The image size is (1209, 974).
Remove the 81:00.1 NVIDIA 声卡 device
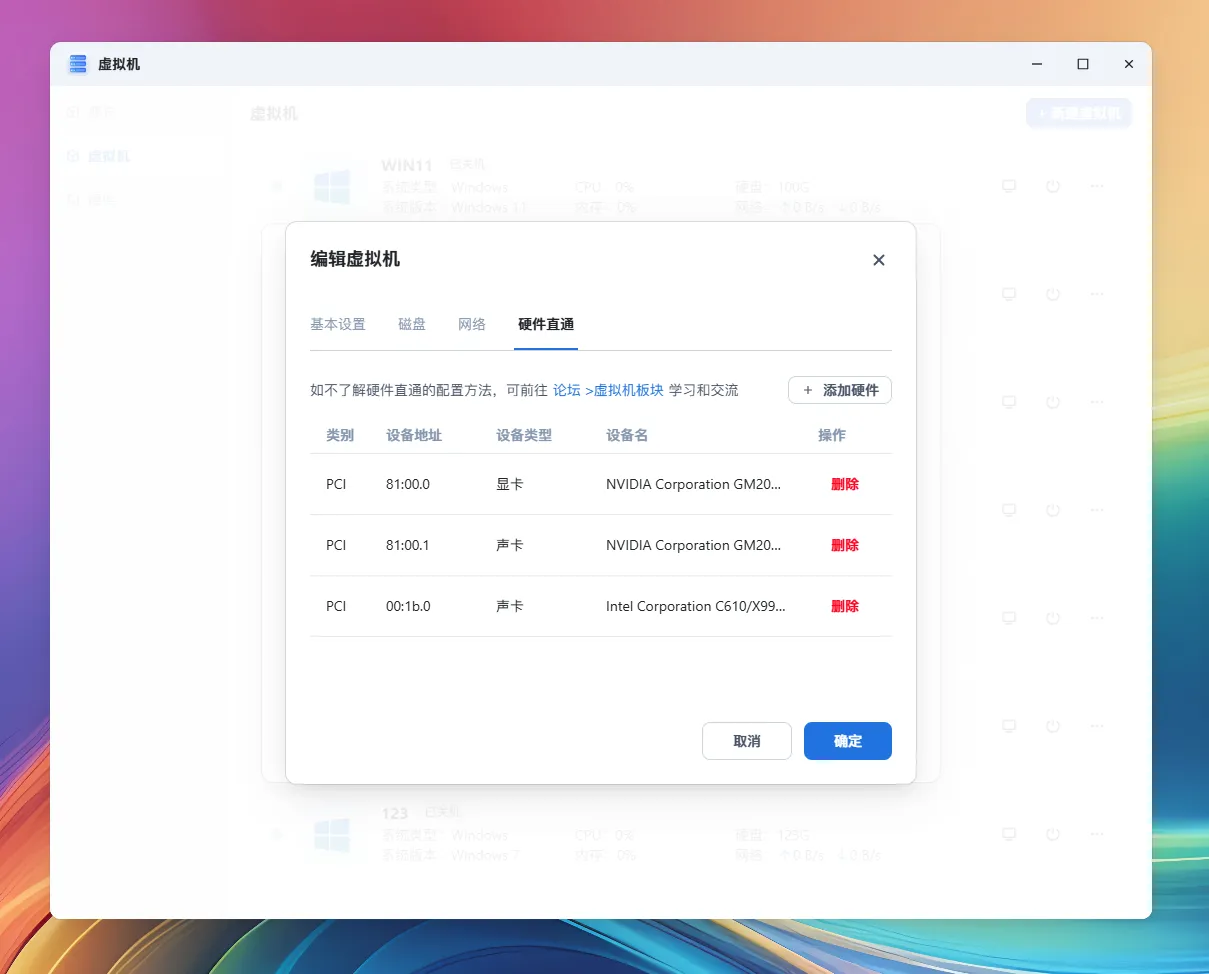[844, 545]
